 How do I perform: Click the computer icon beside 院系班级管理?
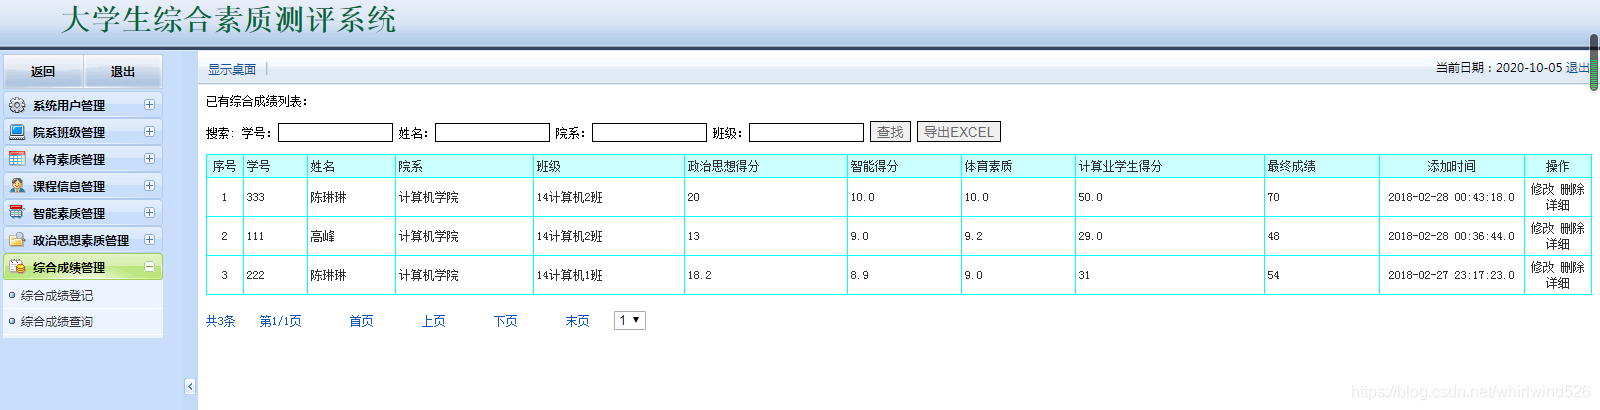(x=17, y=132)
